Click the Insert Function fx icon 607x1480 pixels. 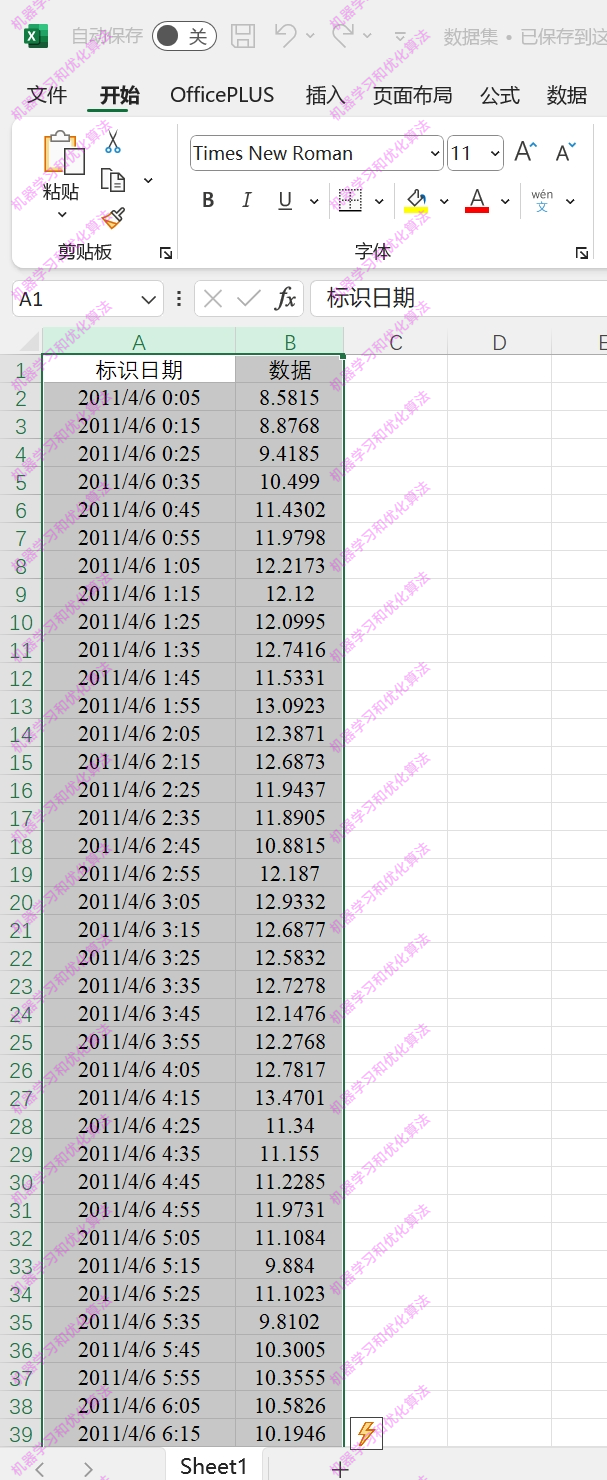tap(286, 298)
